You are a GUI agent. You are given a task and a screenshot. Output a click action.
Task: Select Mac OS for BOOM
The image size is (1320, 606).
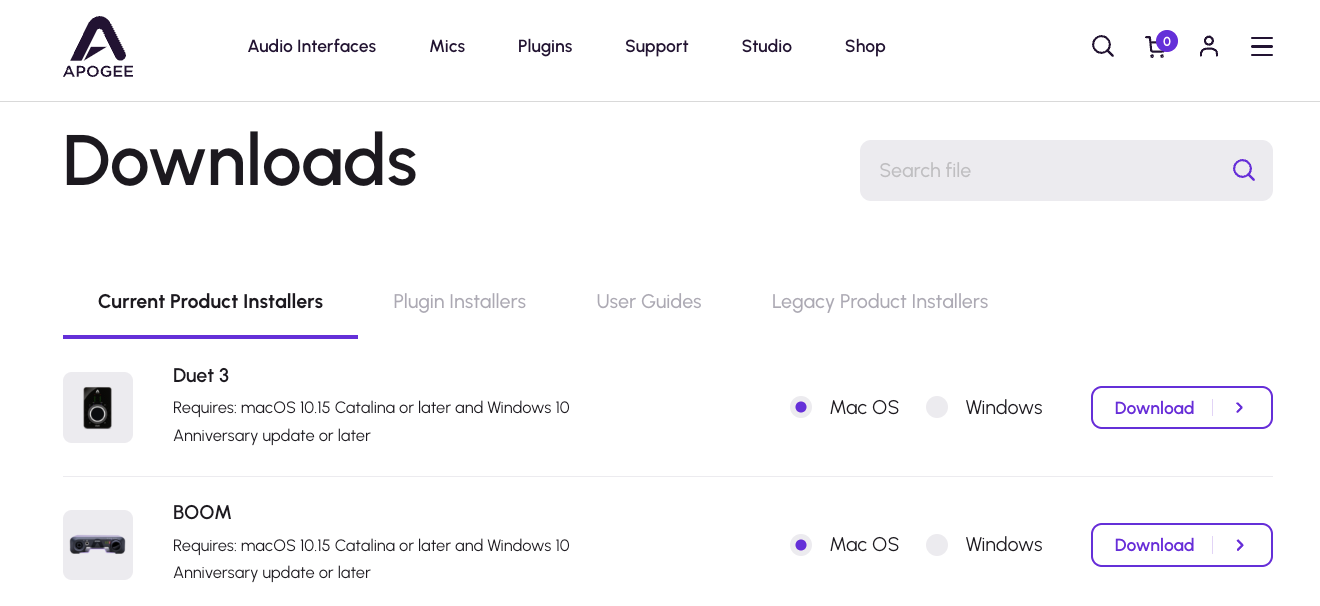pyautogui.click(x=801, y=545)
